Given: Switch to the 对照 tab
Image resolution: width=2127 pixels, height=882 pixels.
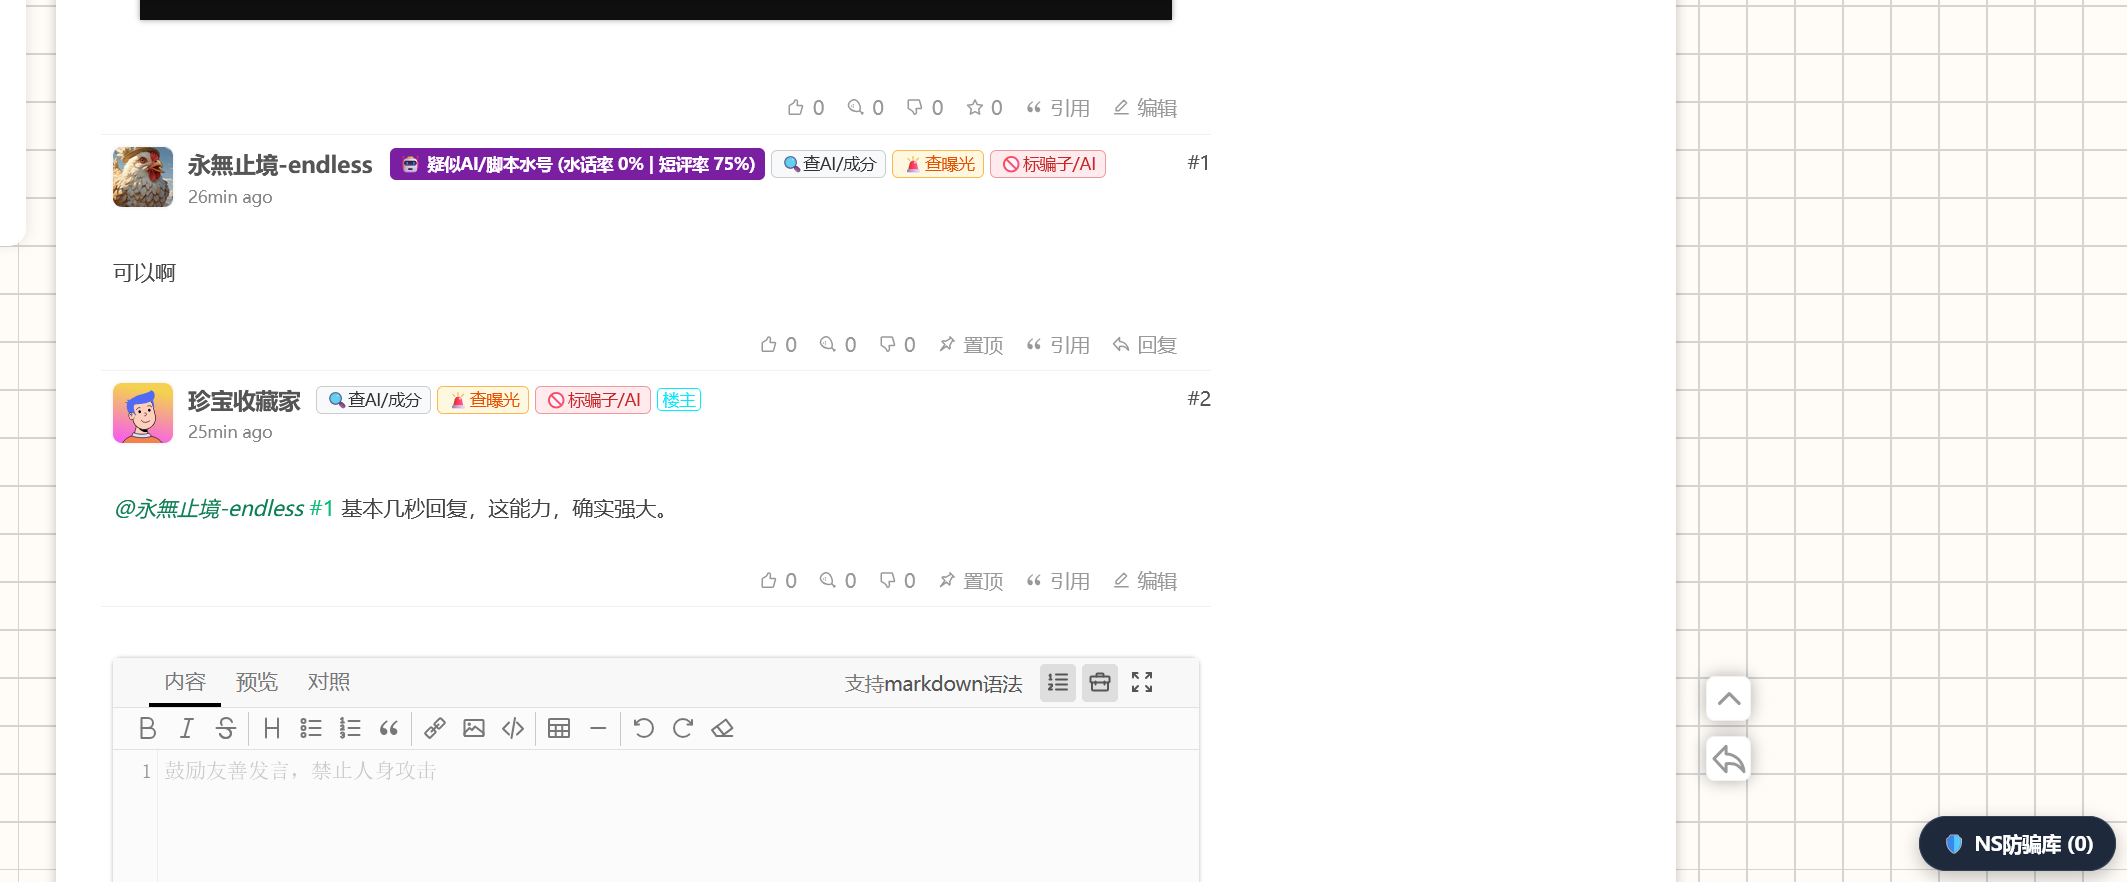Looking at the screenshot, I should pyautogui.click(x=329, y=682).
